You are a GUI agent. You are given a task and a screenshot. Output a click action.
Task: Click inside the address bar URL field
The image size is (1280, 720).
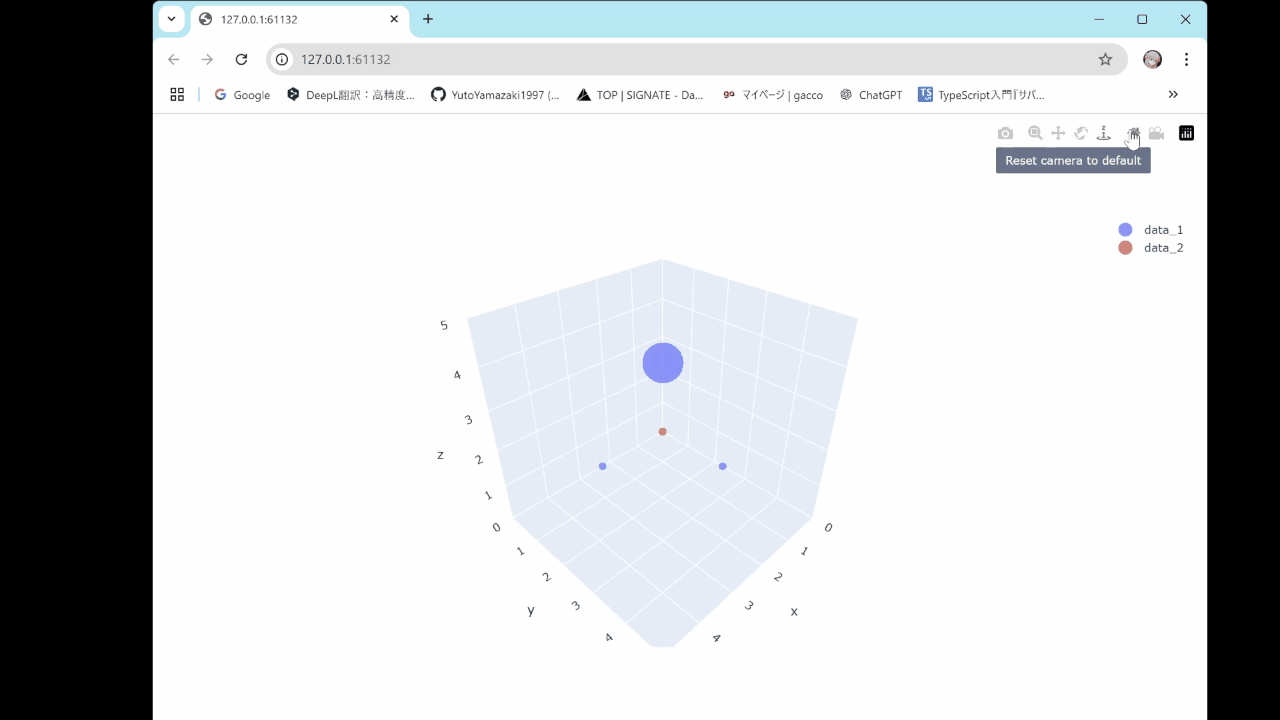(500, 59)
